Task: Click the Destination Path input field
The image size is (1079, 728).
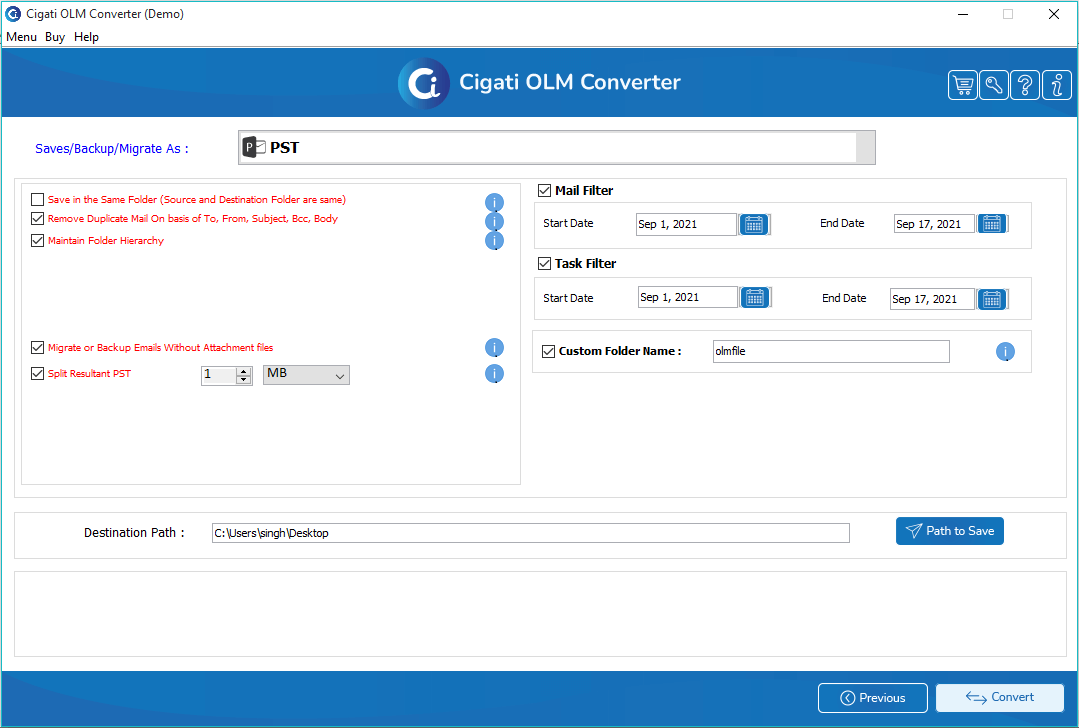Action: point(531,533)
